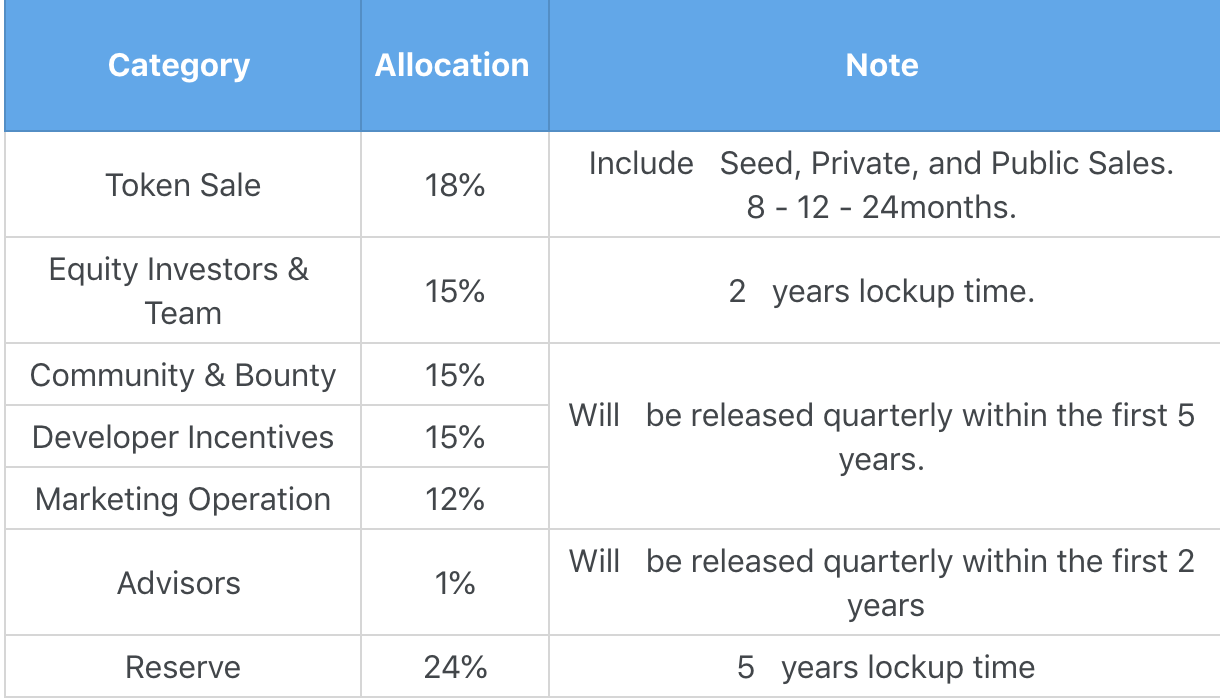Click the 2 years lockup time note
The width and height of the screenshot is (1220, 698).
pos(882,292)
